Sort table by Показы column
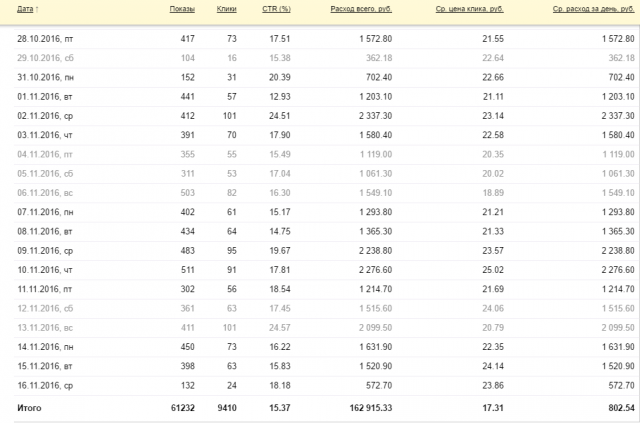Image resolution: width=640 pixels, height=423 pixels. click(182, 9)
